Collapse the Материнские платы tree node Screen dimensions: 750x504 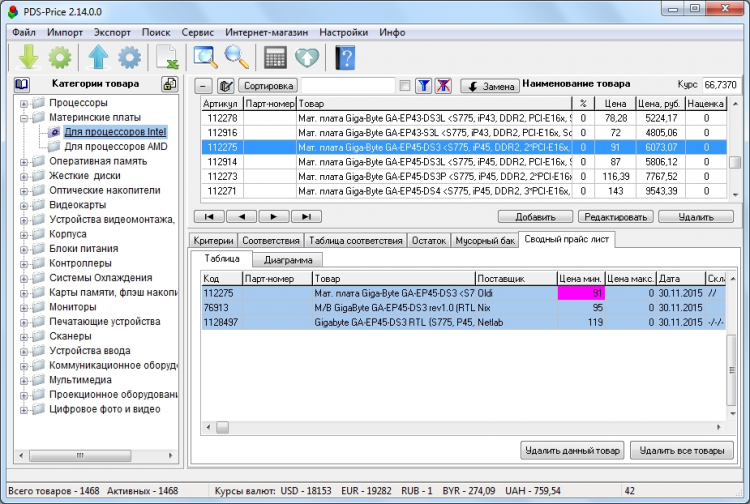click(24, 117)
